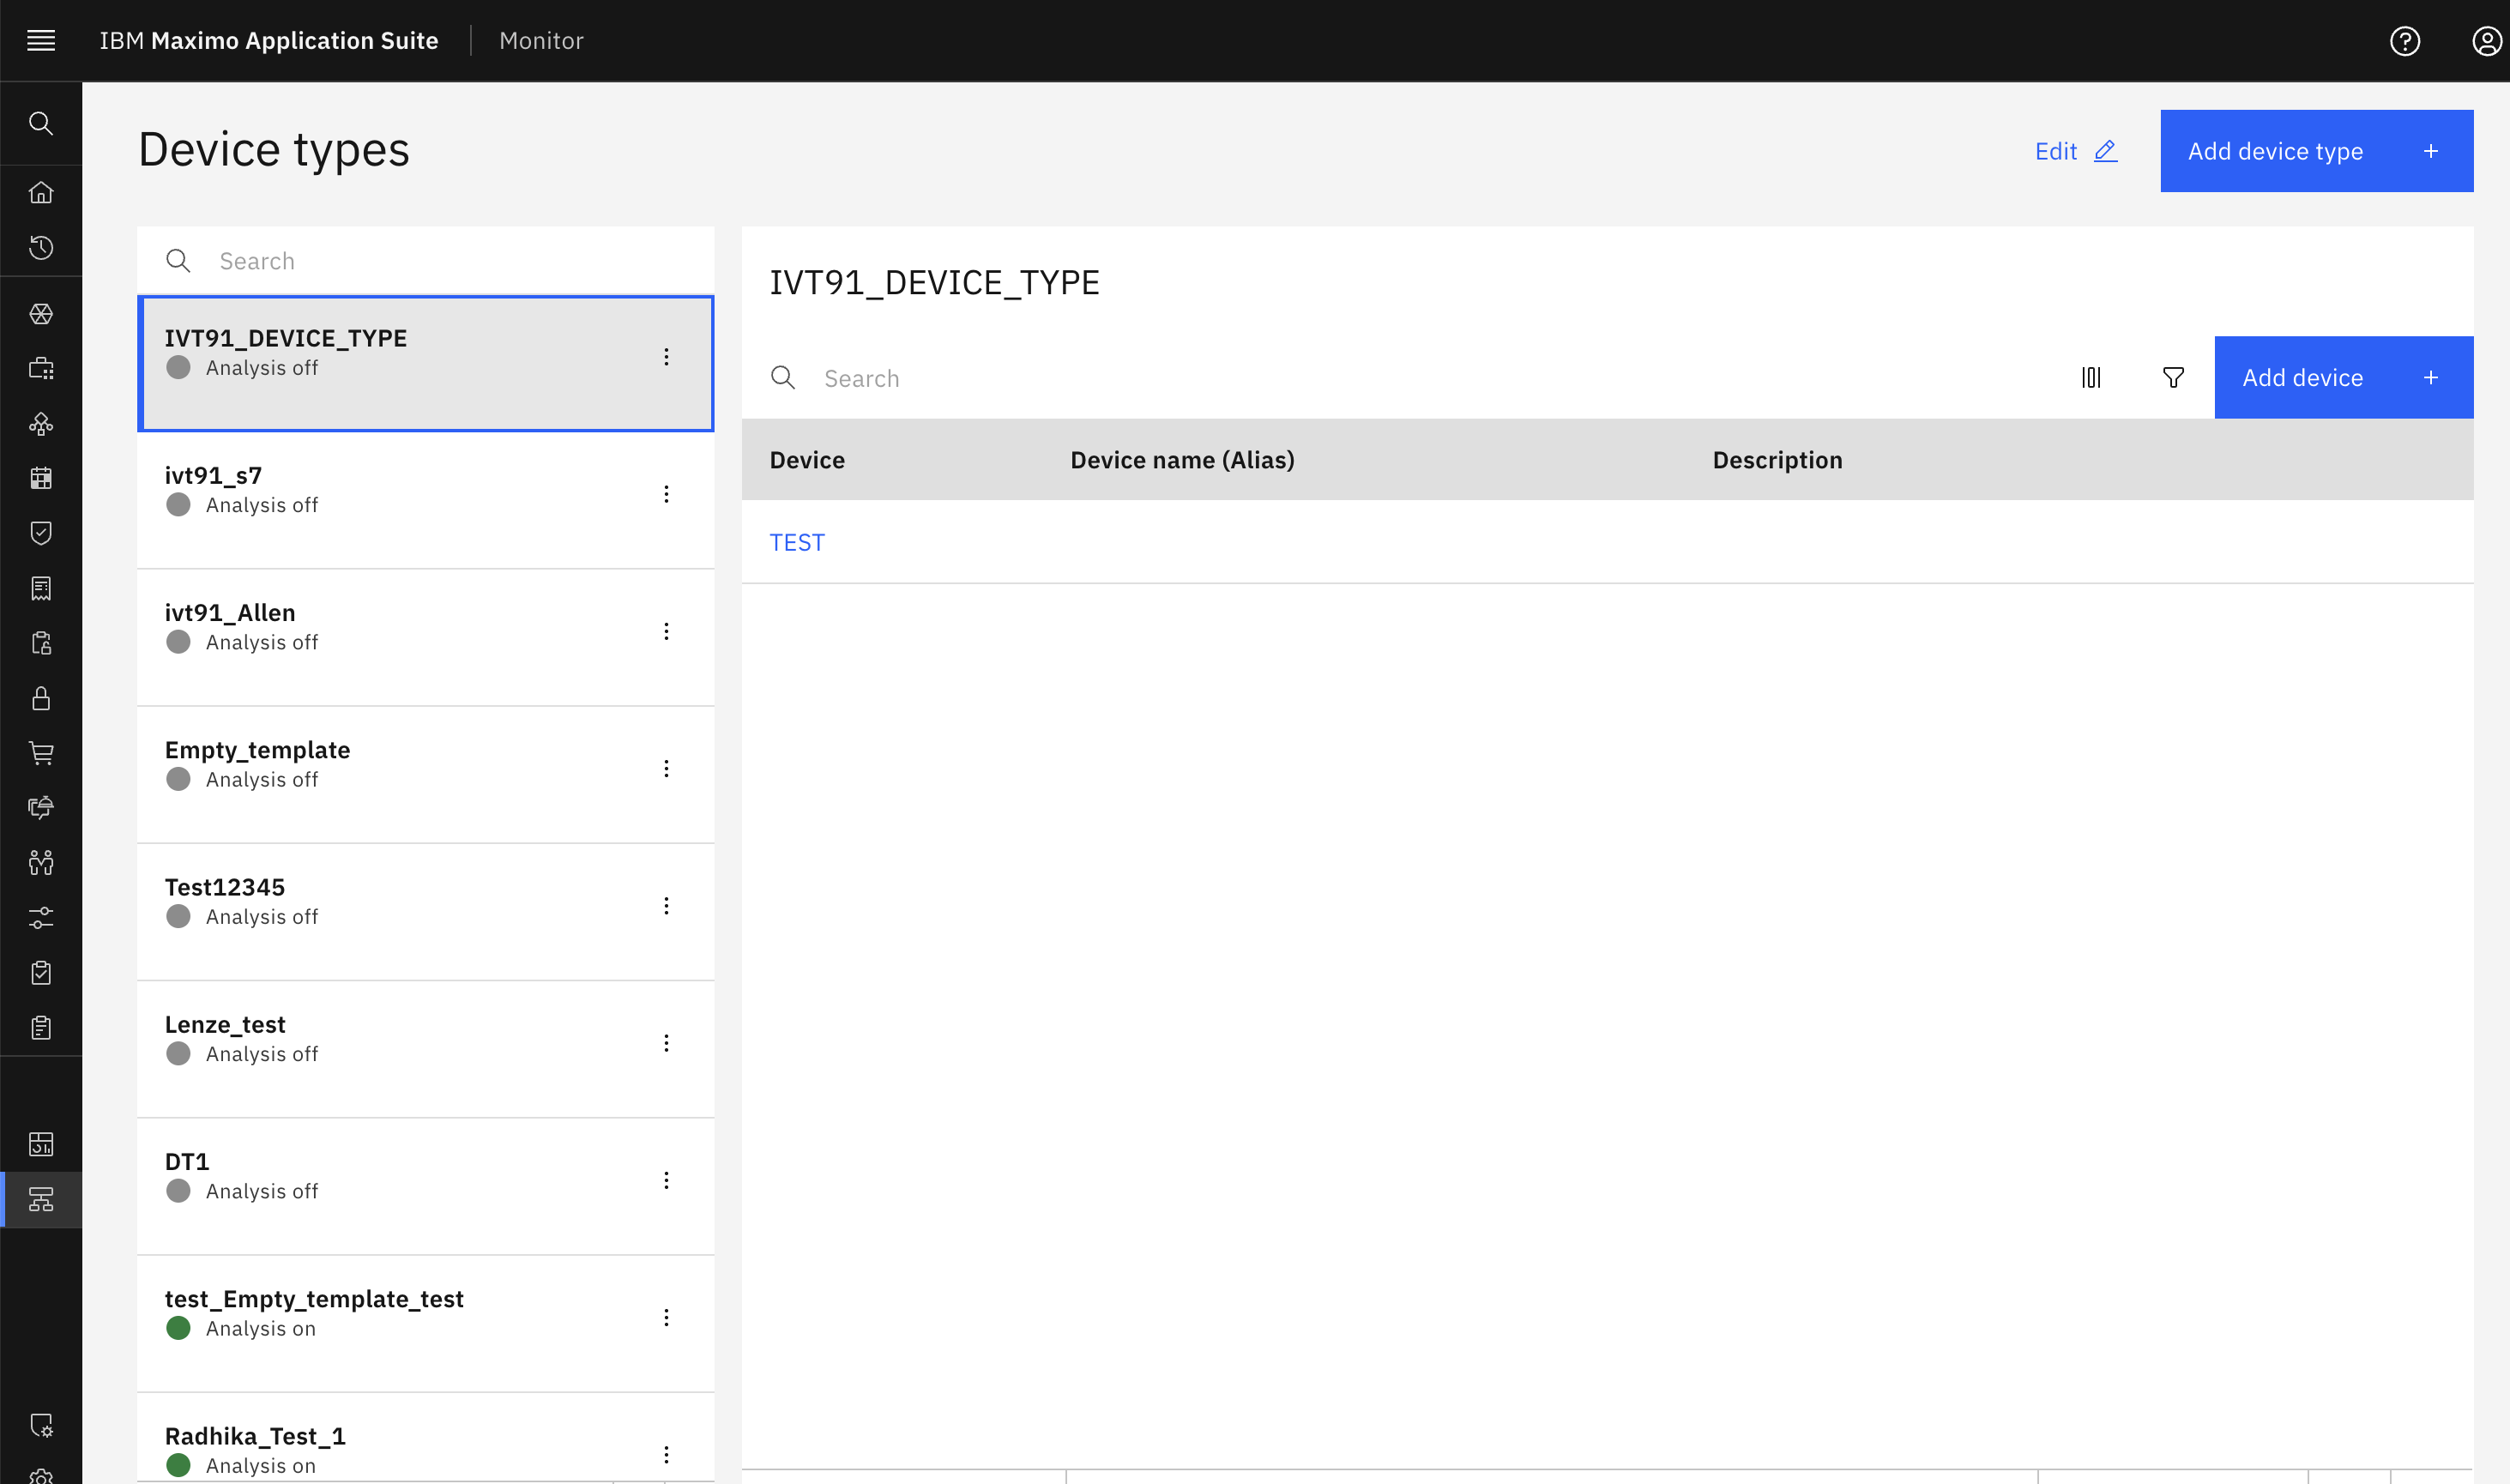Viewport: 2510px width, 1484px height.
Task: Click the hexagon assets icon in sidebar
Action: 41,314
